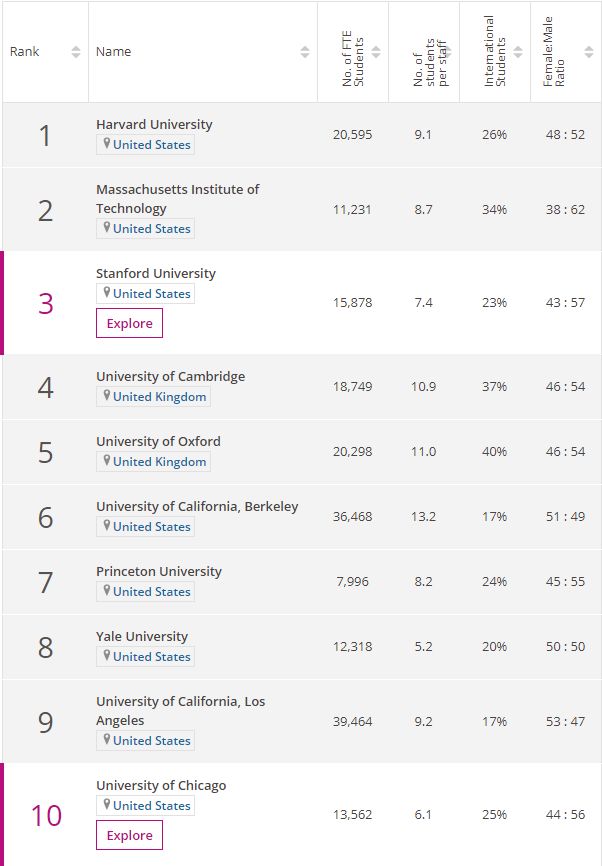602x866 pixels.
Task: Click location pin under Princeton University
Action: (x=106, y=590)
